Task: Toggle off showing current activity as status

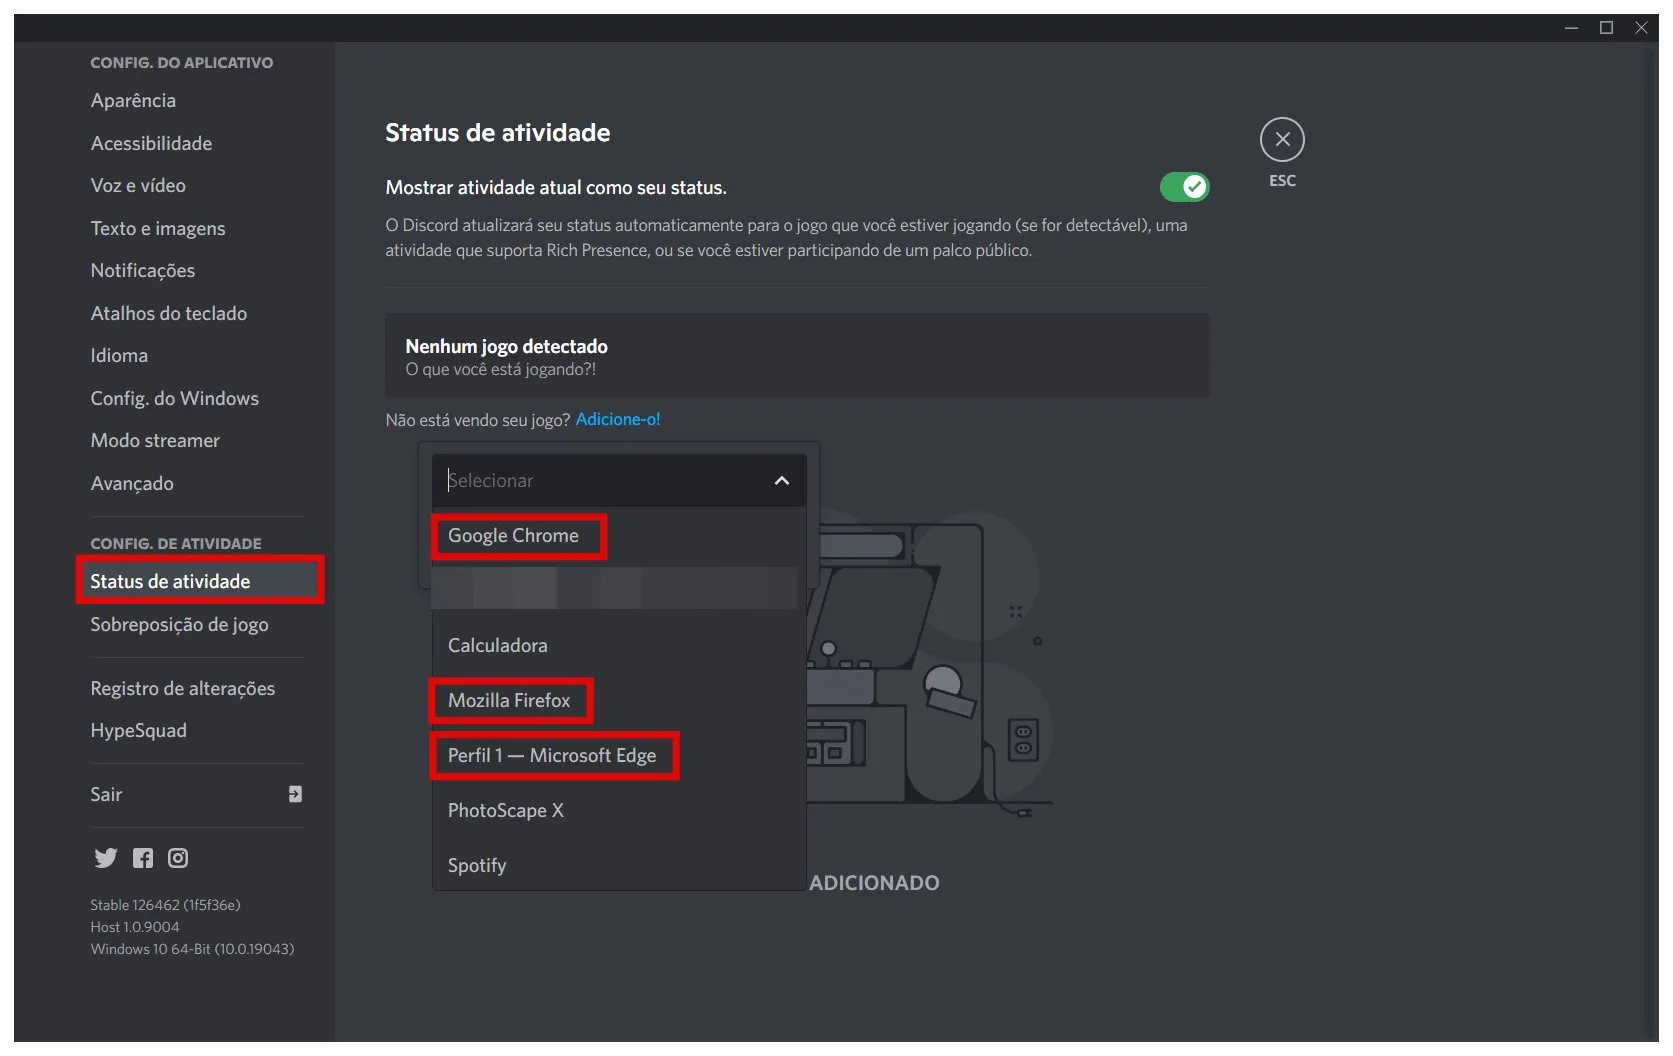Action: [1184, 187]
